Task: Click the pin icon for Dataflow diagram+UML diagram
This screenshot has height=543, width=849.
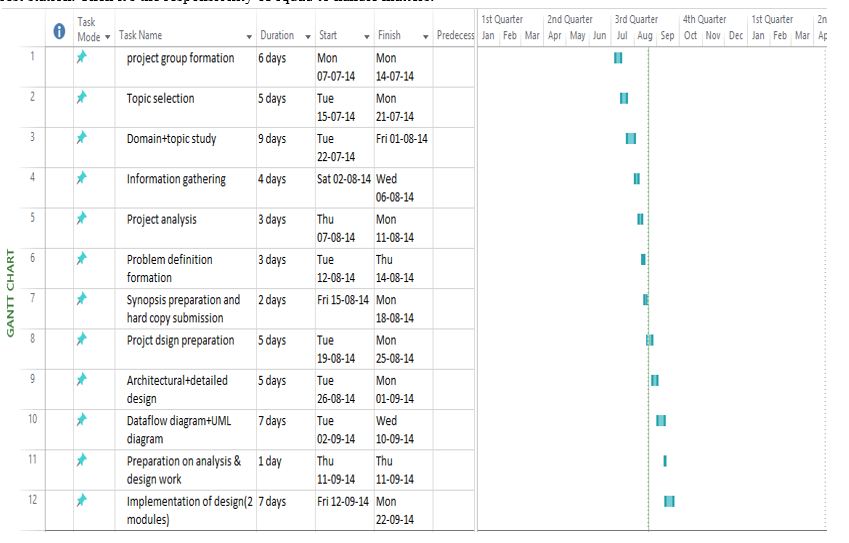Action: pyautogui.click(x=82, y=420)
